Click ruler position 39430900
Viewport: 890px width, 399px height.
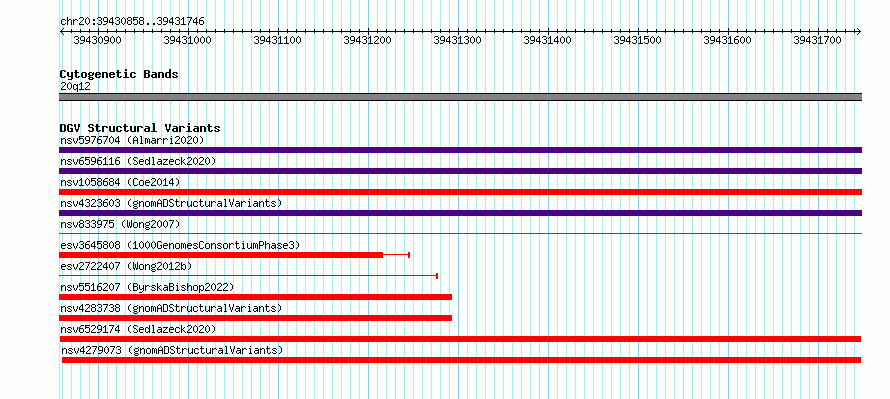pyautogui.click(x=97, y=40)
